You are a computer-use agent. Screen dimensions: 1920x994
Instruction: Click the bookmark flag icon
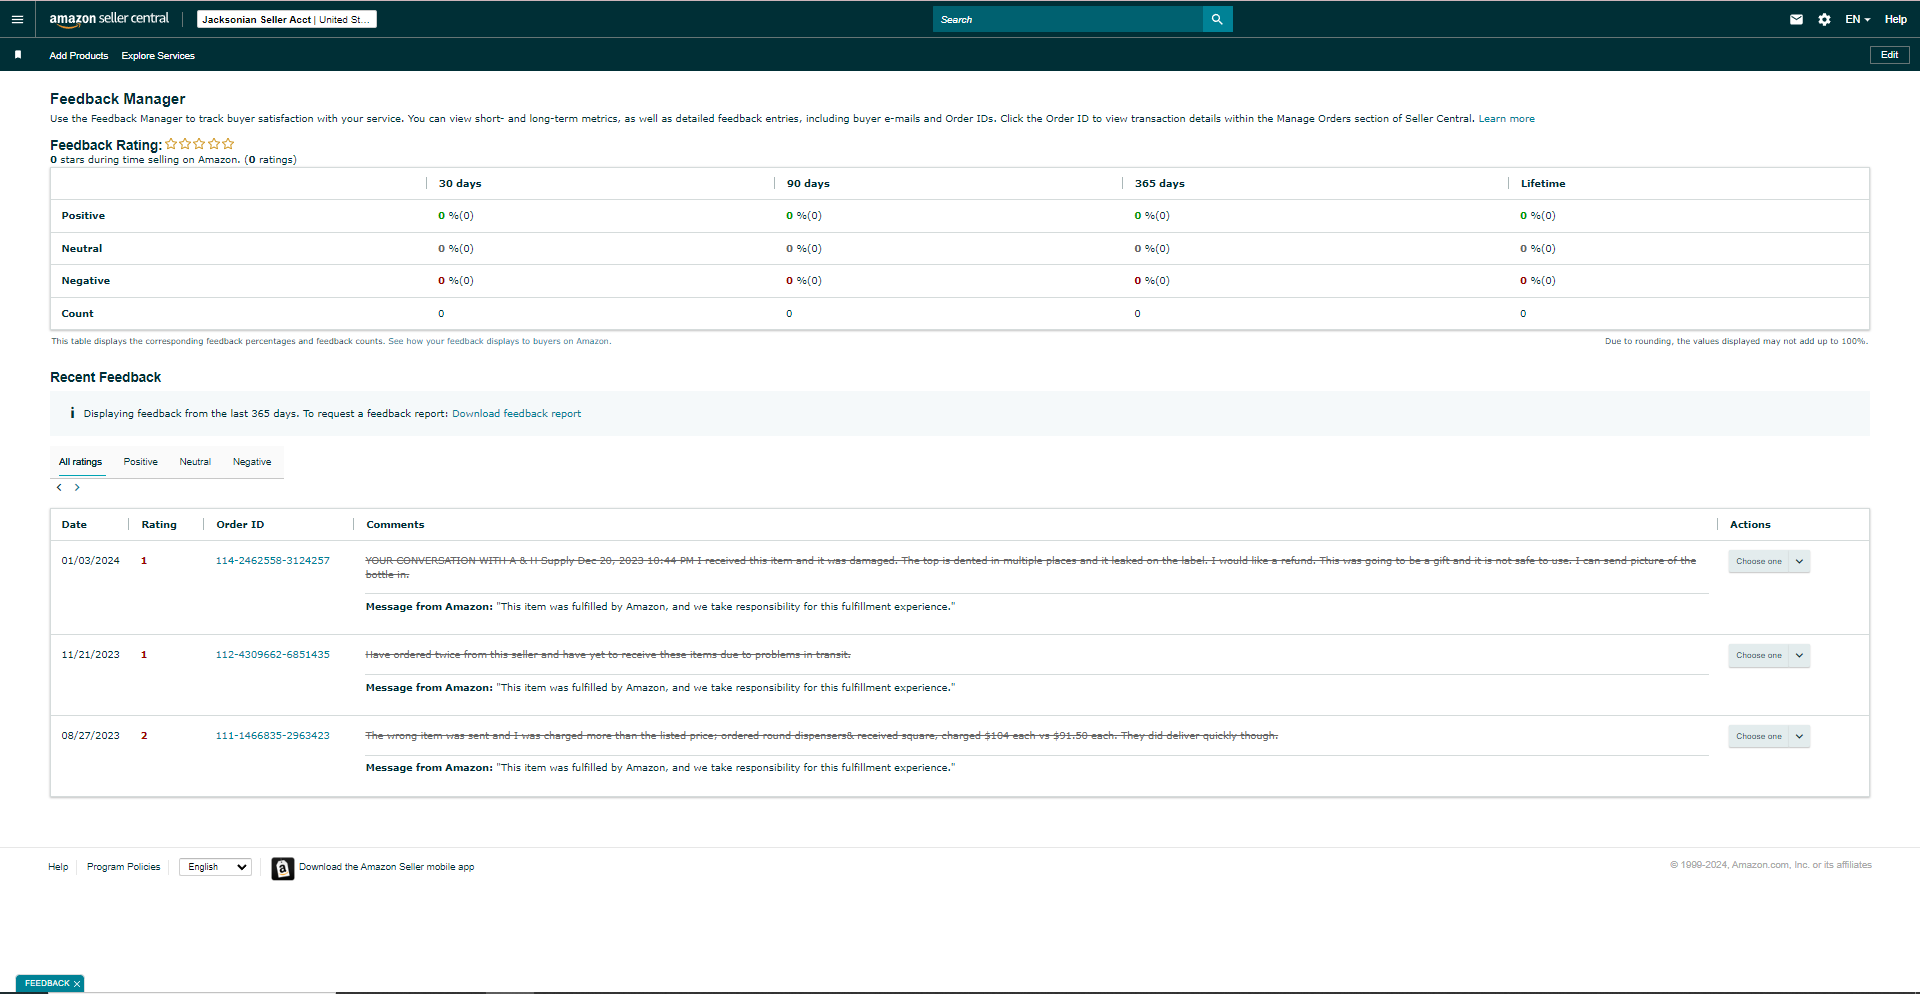tap(18, 55)
